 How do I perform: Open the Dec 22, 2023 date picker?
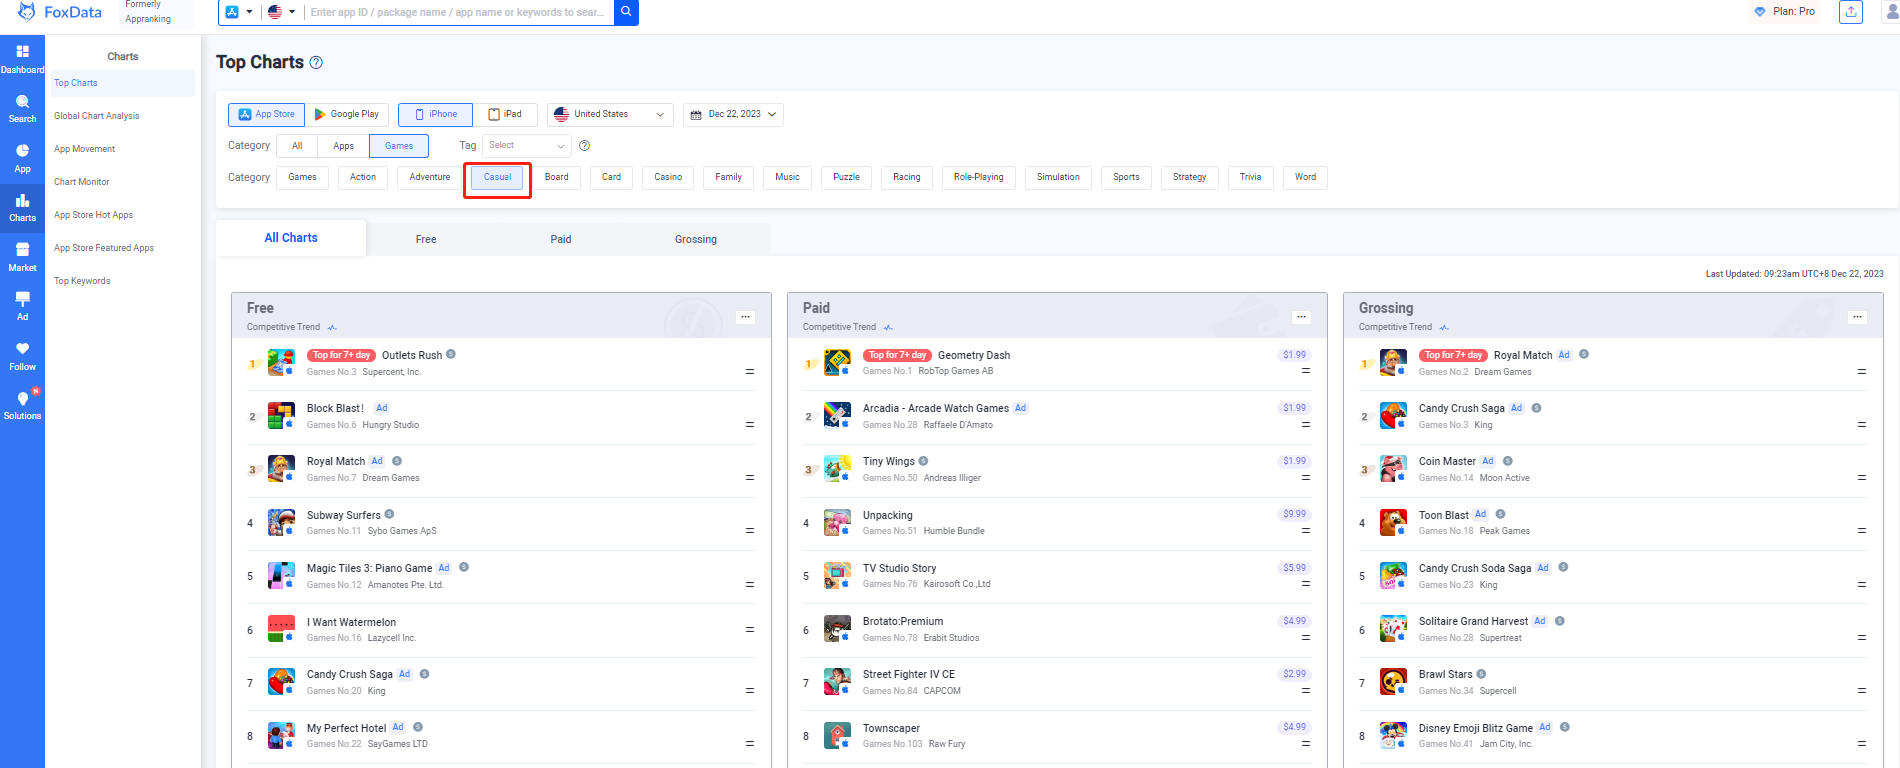(x=733, y=115)
